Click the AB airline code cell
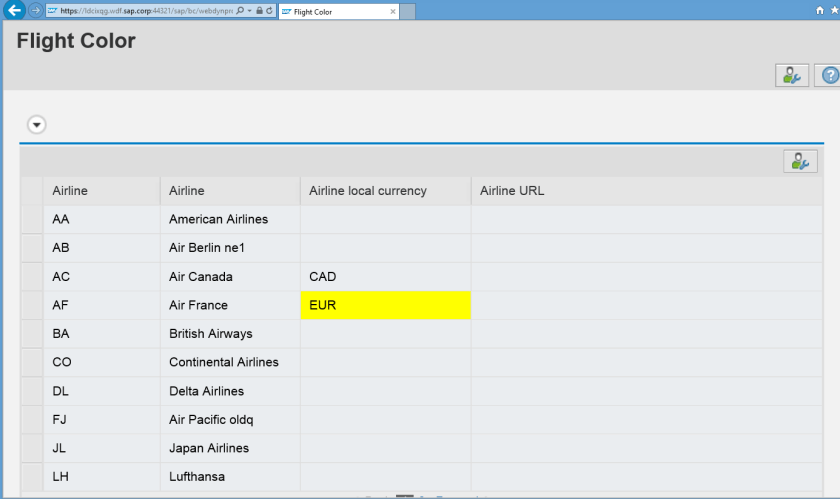 (101, 248)
